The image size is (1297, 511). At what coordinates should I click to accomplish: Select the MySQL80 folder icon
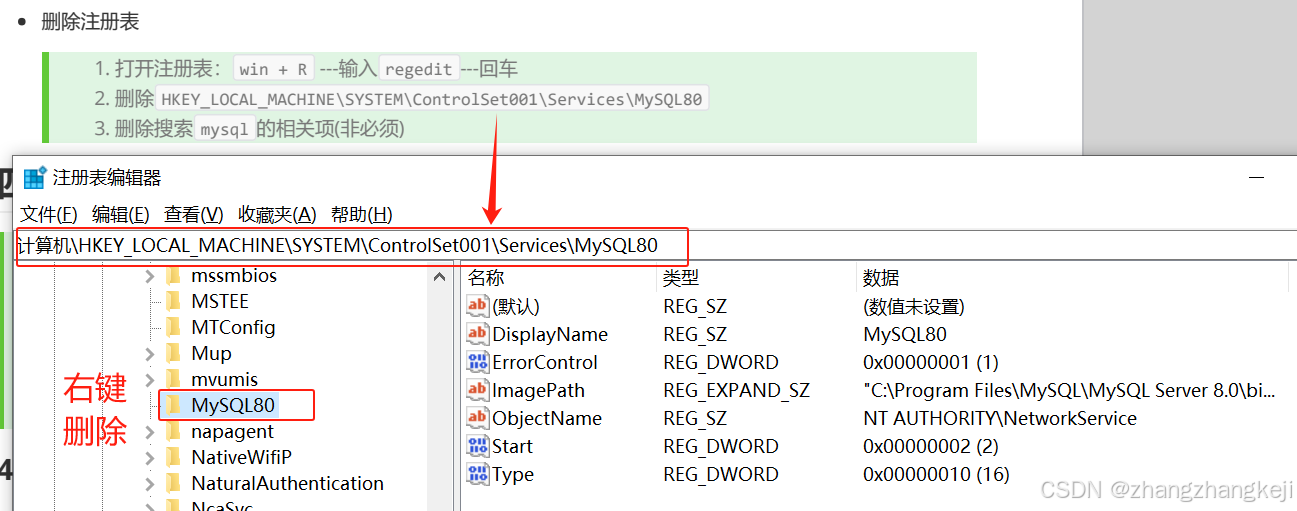[x=173, y=405]
